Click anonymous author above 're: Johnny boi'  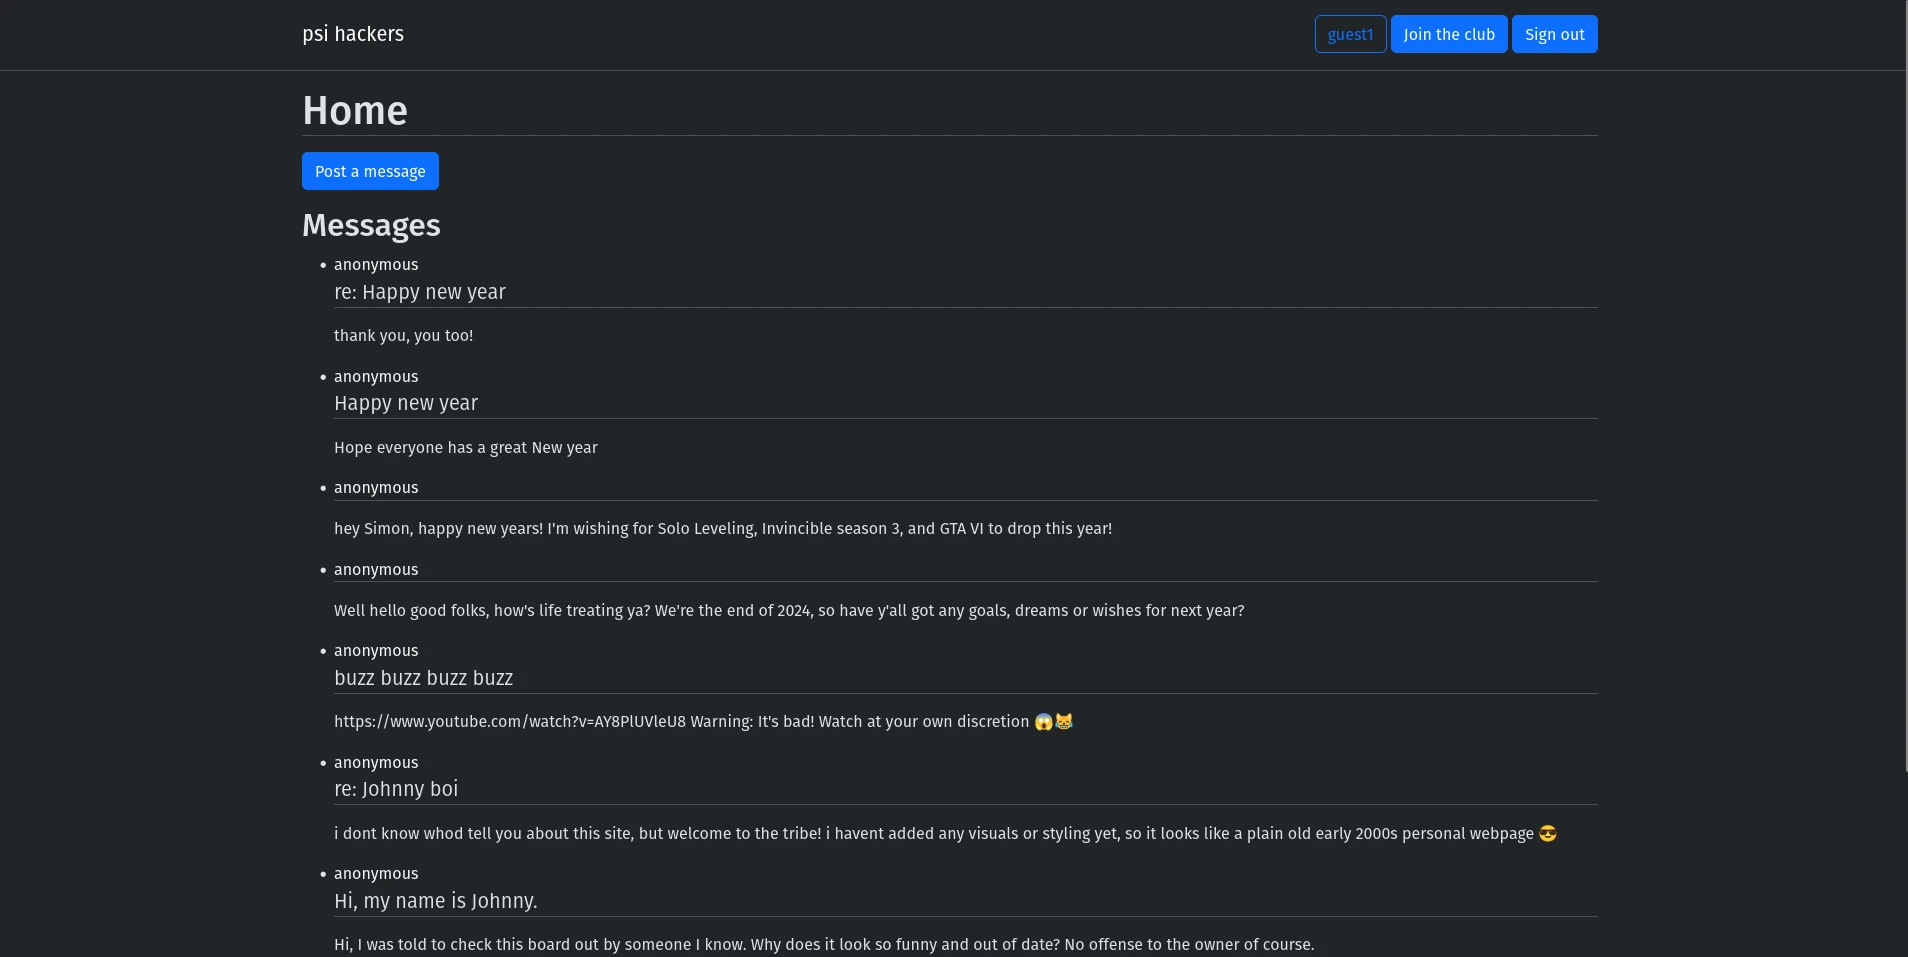click(376, 763)
